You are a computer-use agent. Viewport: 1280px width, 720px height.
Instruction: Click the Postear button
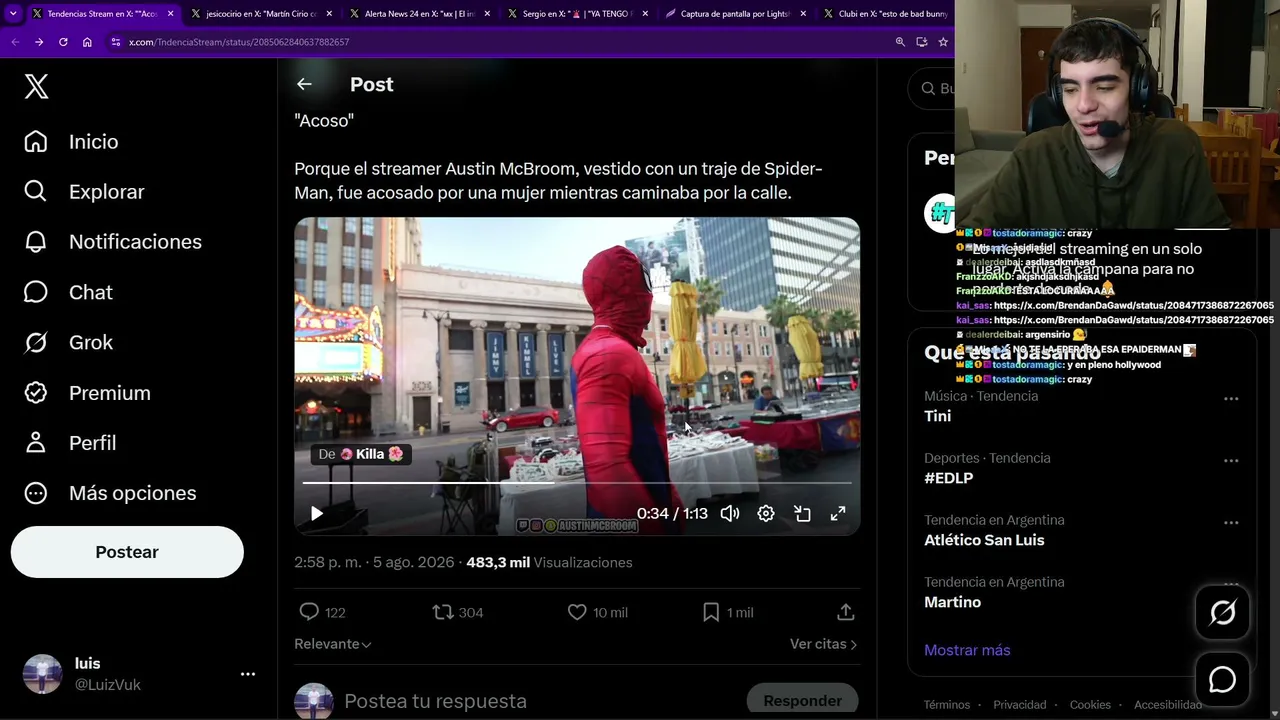pos(127,552)
